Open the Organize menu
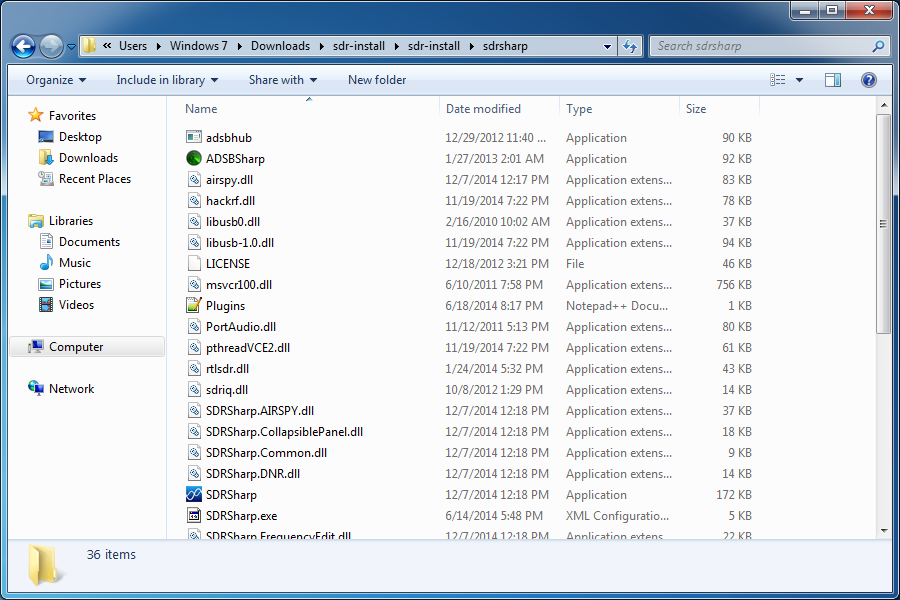900x600 pixels. click(x=56, y=80)
